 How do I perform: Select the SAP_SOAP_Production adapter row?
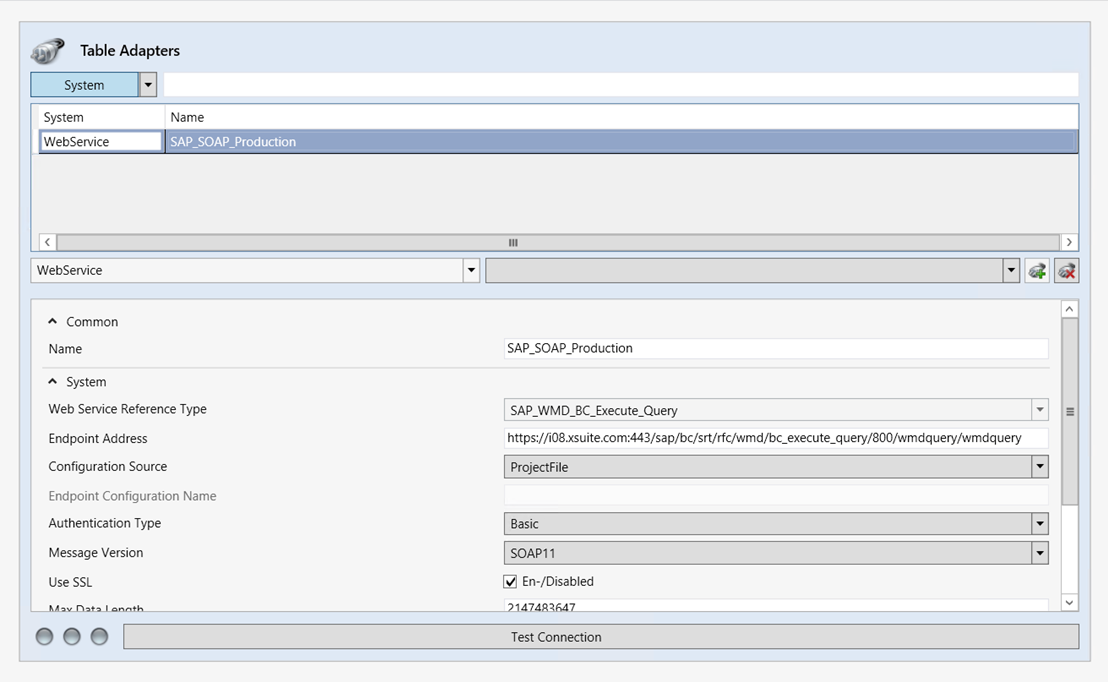pyautogui.click(x=620, y=142)
